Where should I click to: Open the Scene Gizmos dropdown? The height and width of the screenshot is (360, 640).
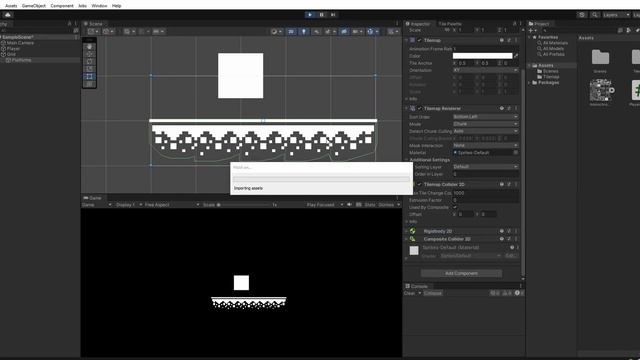coord(372,31)
